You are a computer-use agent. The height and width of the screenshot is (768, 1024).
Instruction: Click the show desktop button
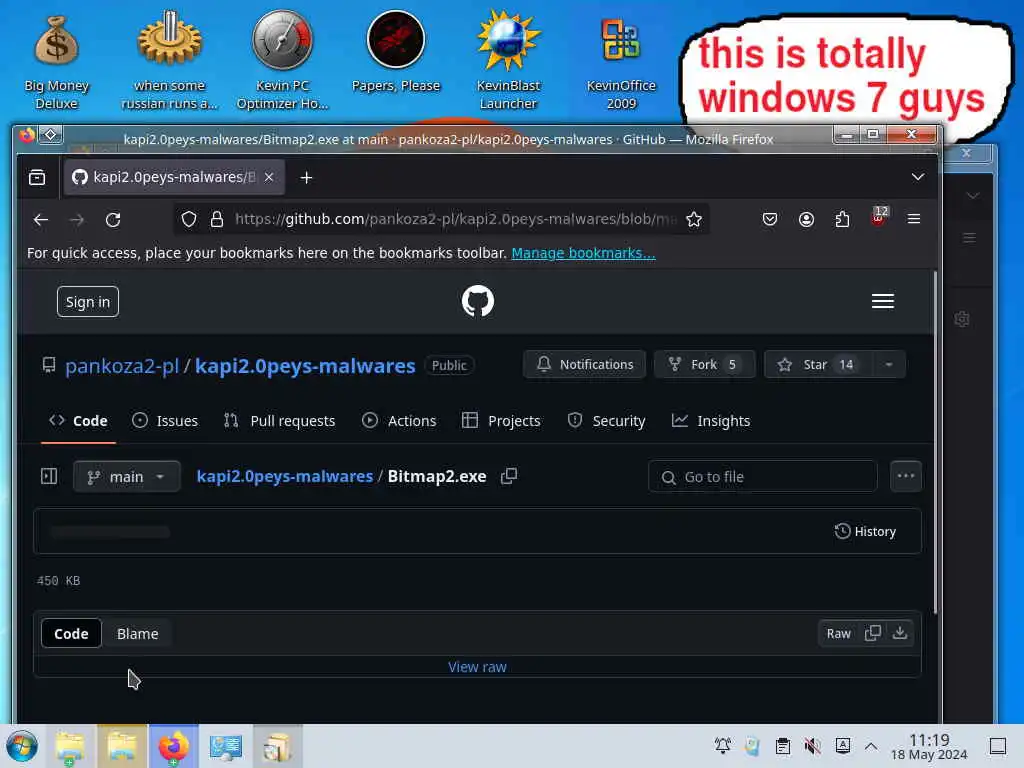(x=998, y=746)
